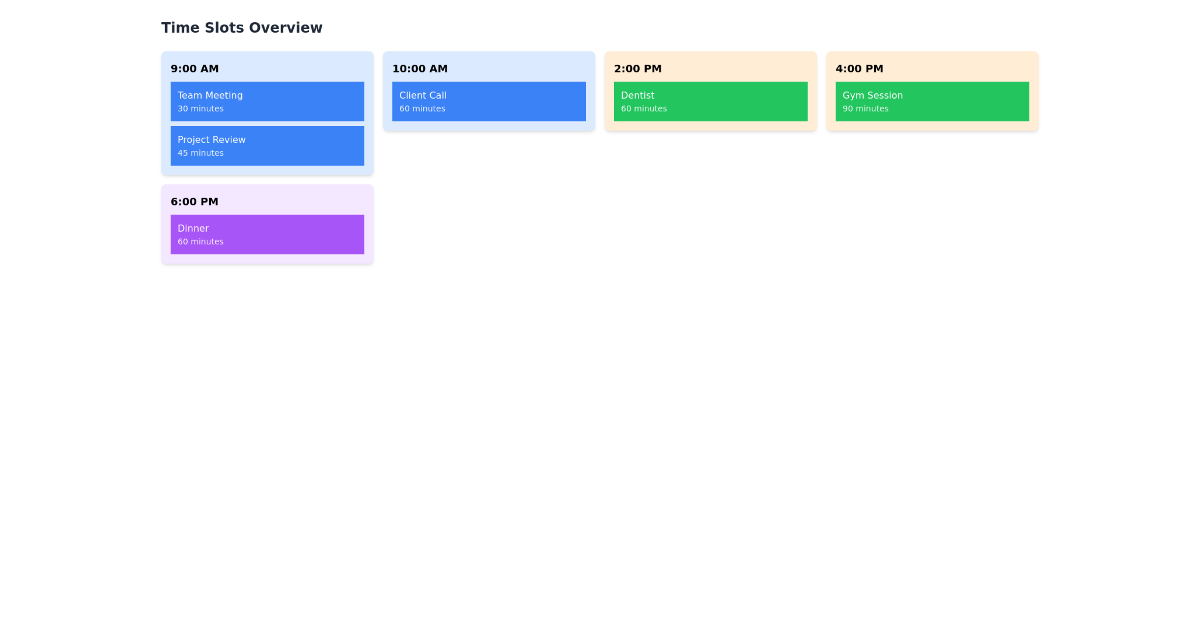Viewport: 1200px width, 630px height.
Task: Select the 2:00 PM time slot header
Action: pyautogui.click(x=637, y=68)
